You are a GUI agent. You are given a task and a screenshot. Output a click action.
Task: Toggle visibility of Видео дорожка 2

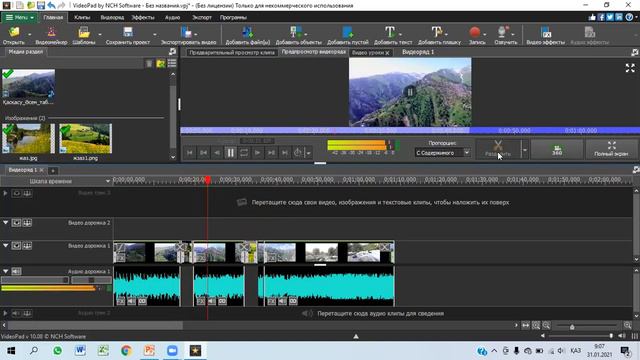16,223
